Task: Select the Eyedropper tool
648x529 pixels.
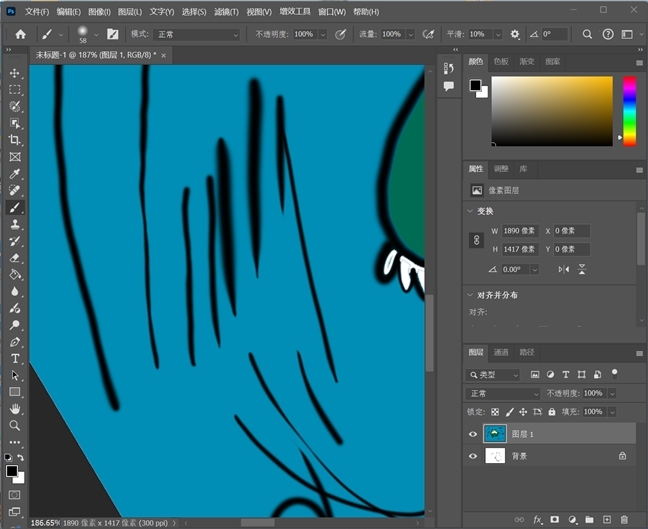Action: pyautogui.click(x=15, y=174)
